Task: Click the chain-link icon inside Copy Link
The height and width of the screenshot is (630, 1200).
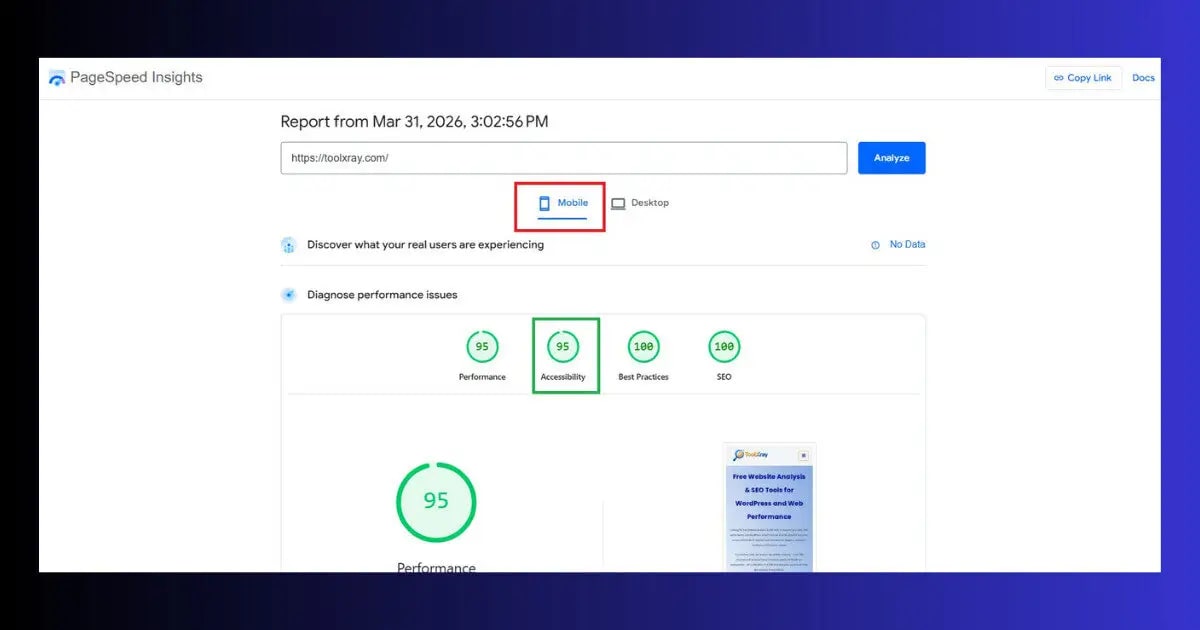Action: coord(1061,77)
